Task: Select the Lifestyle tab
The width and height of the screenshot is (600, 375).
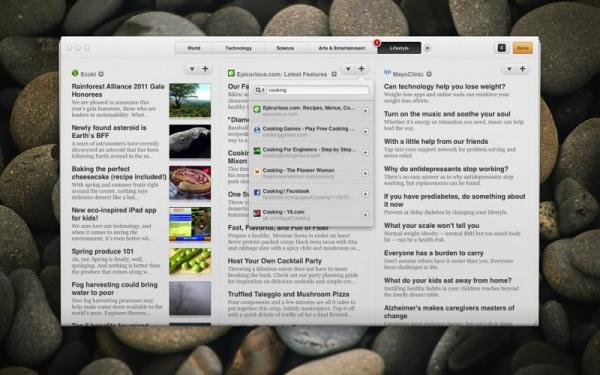Action: (399, 48)
